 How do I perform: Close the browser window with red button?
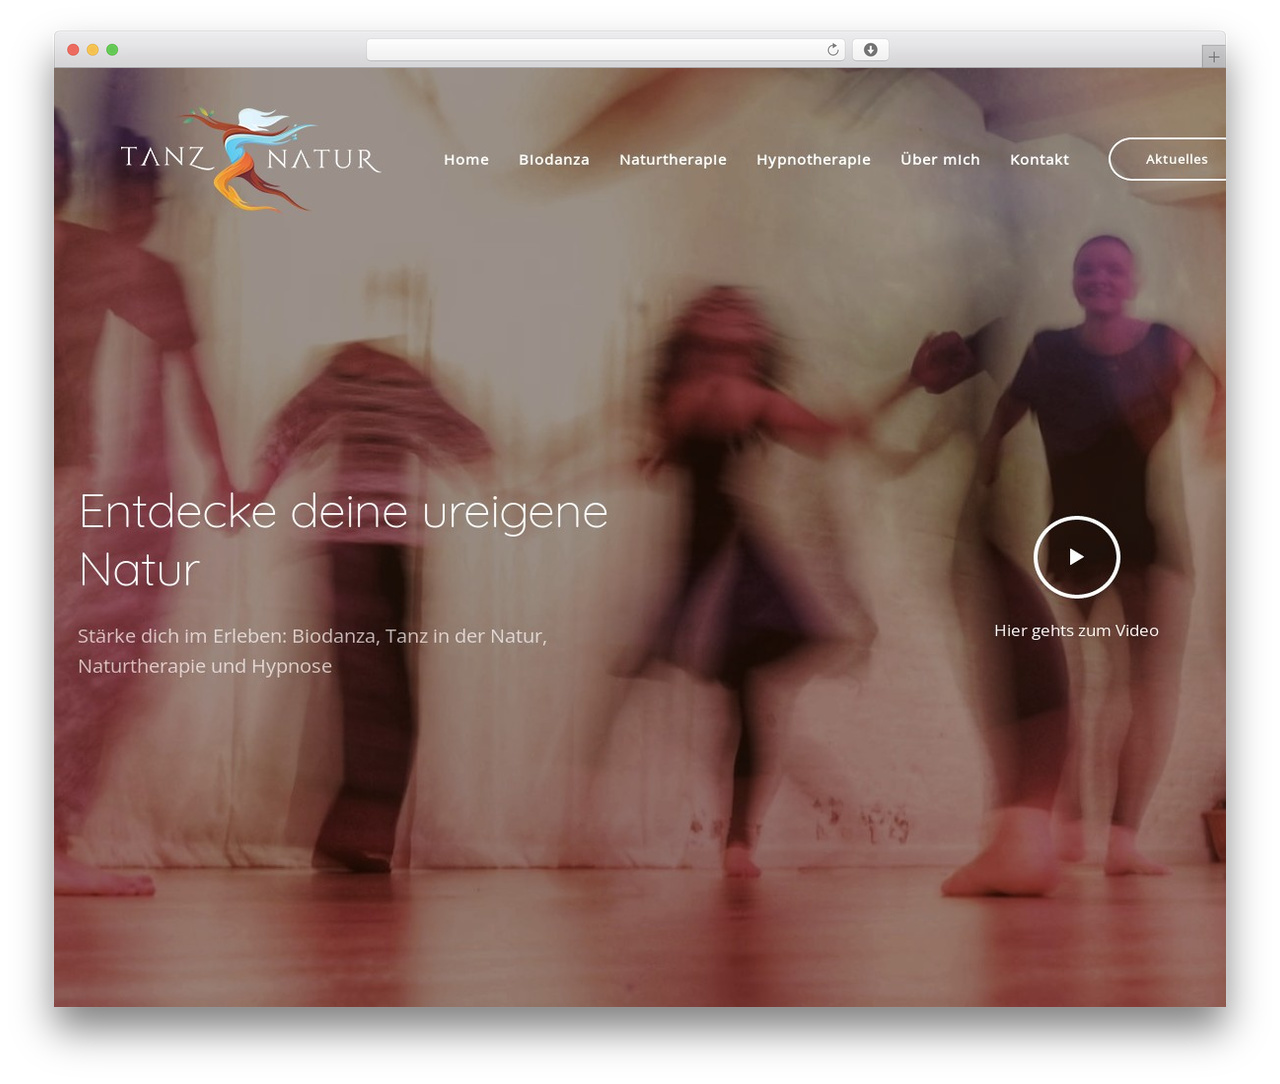click(x=73, y=50)
